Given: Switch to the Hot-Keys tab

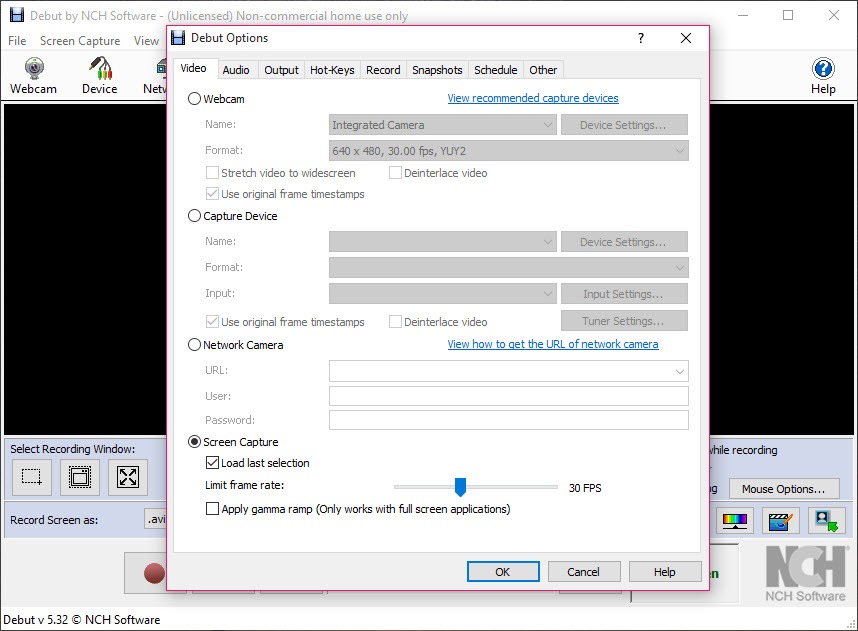Looking at the screenshot, I should [x=332, y=70].
